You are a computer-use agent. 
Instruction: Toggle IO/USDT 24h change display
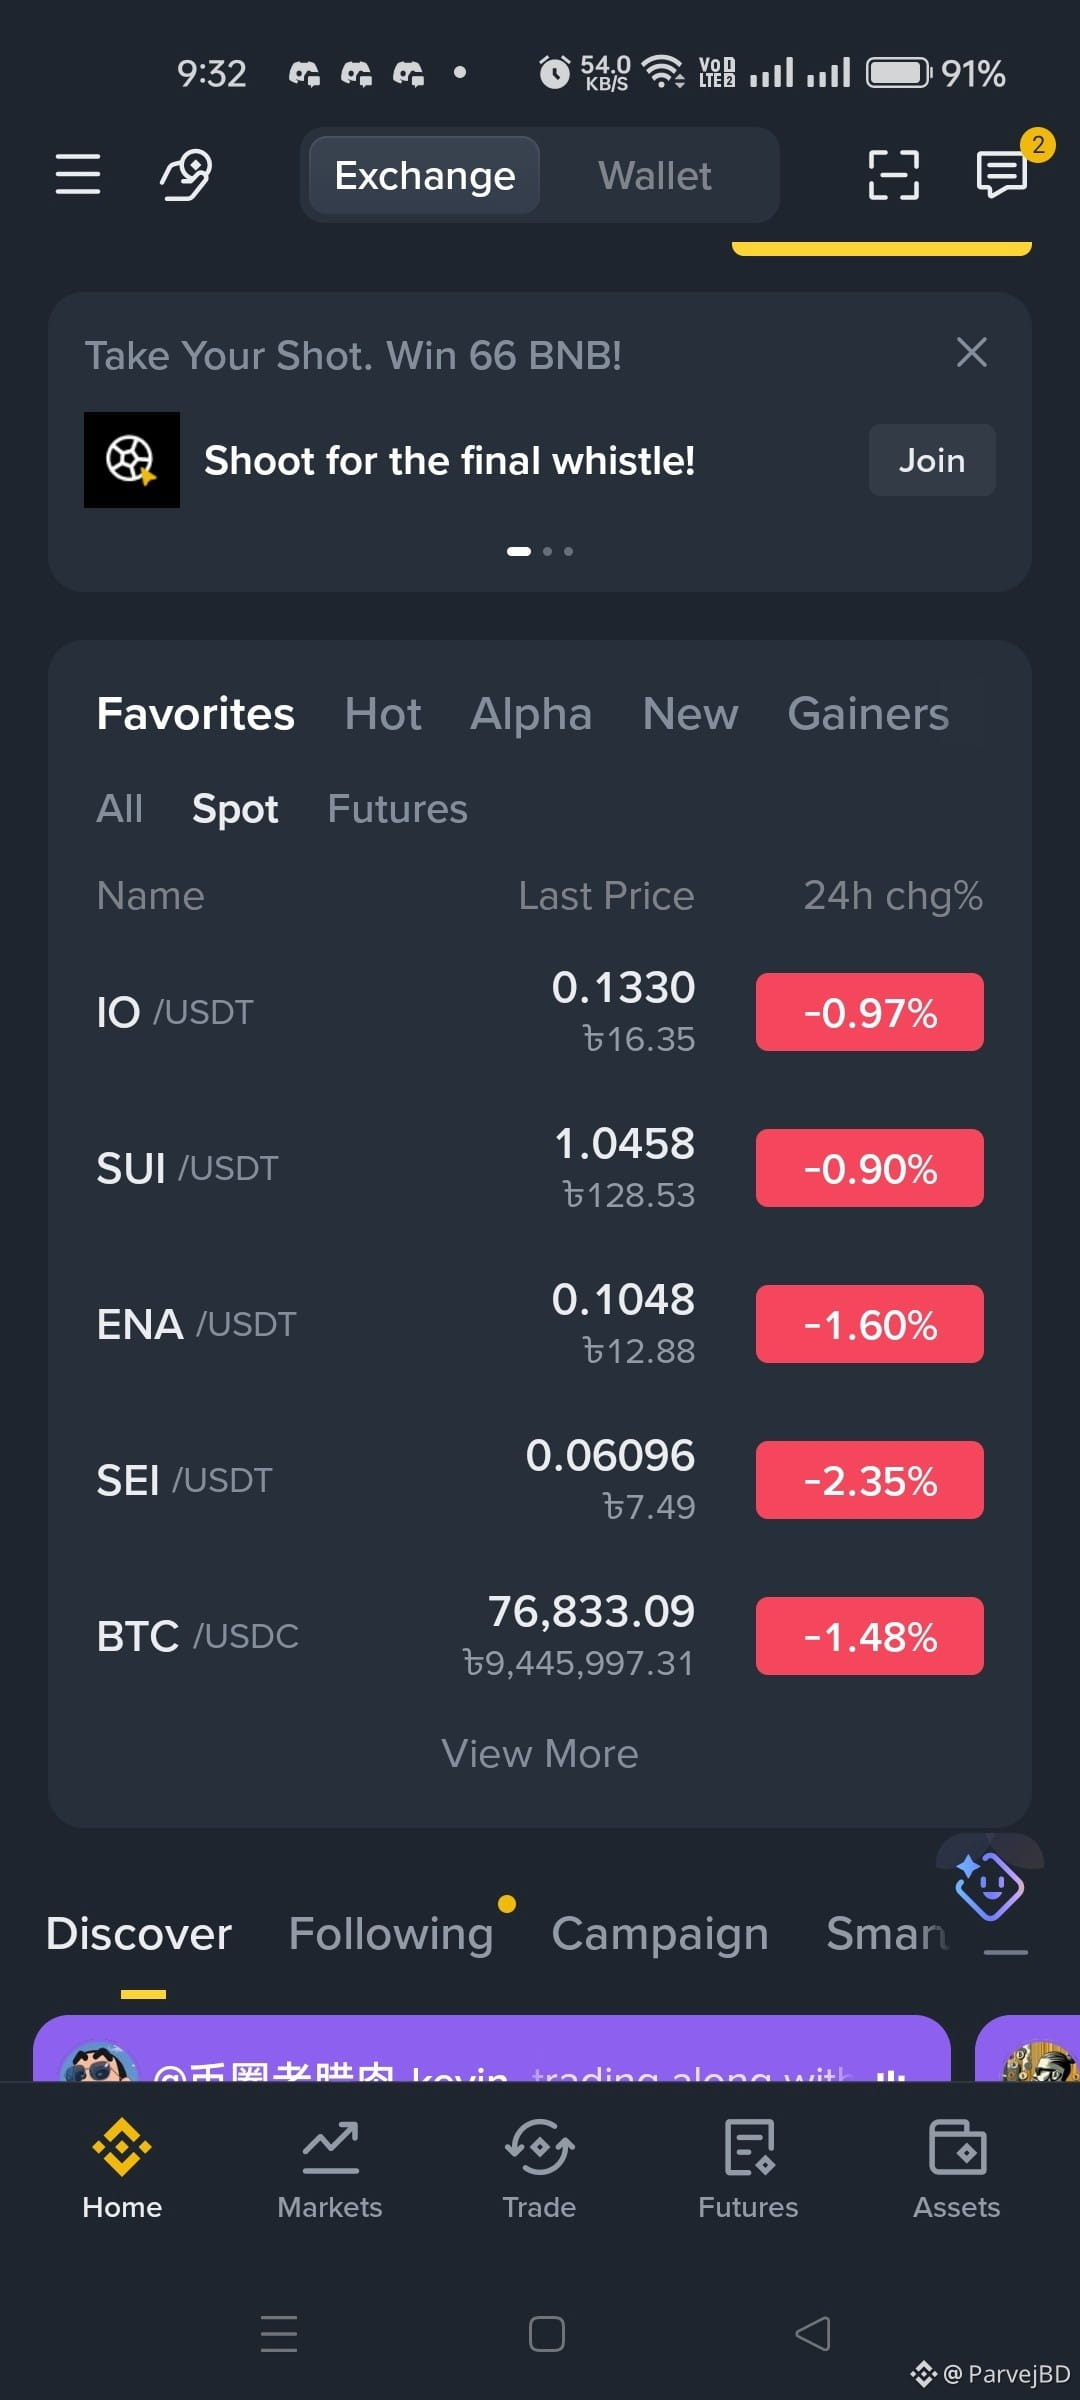point(870,1012)
